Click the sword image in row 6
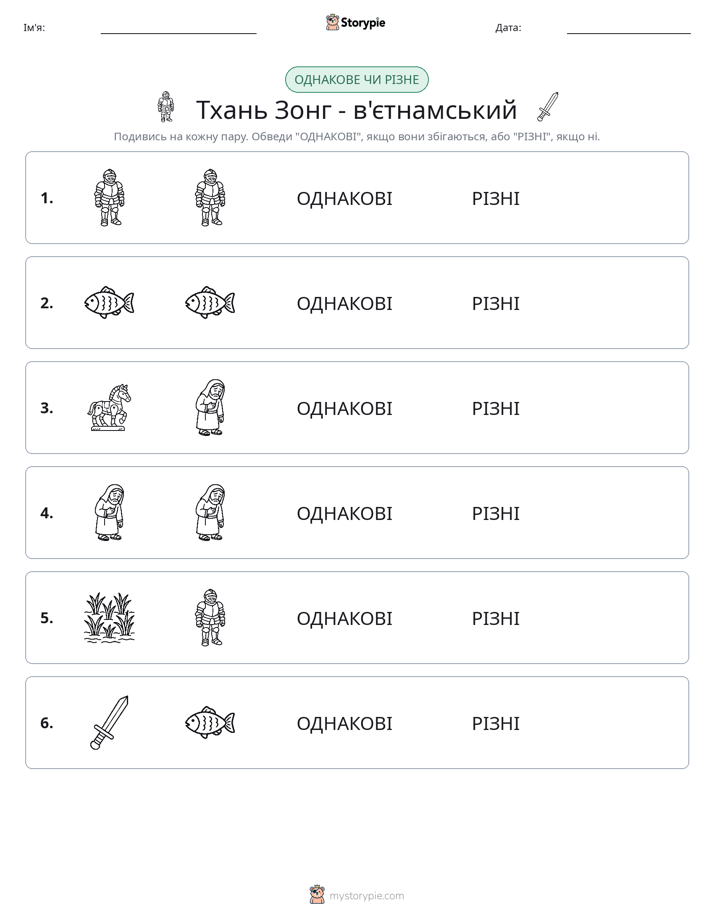 [109, 722]
